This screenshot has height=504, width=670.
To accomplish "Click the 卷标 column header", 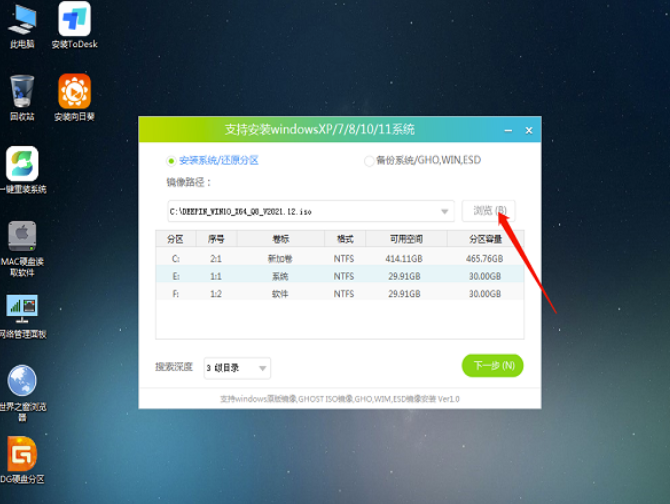I will coord(281,239).
